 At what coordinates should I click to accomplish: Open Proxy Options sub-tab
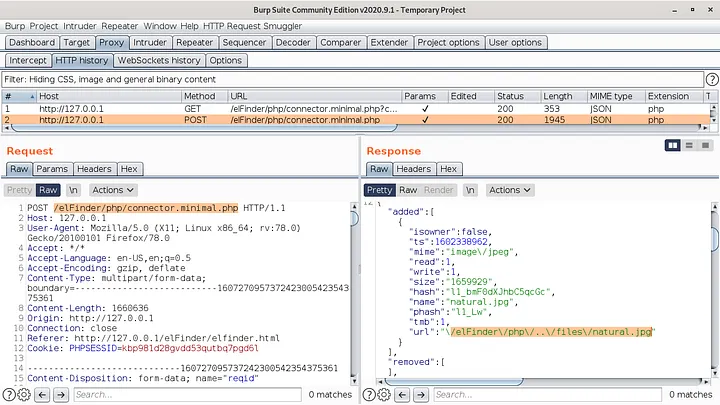click(x=225, y=61)
